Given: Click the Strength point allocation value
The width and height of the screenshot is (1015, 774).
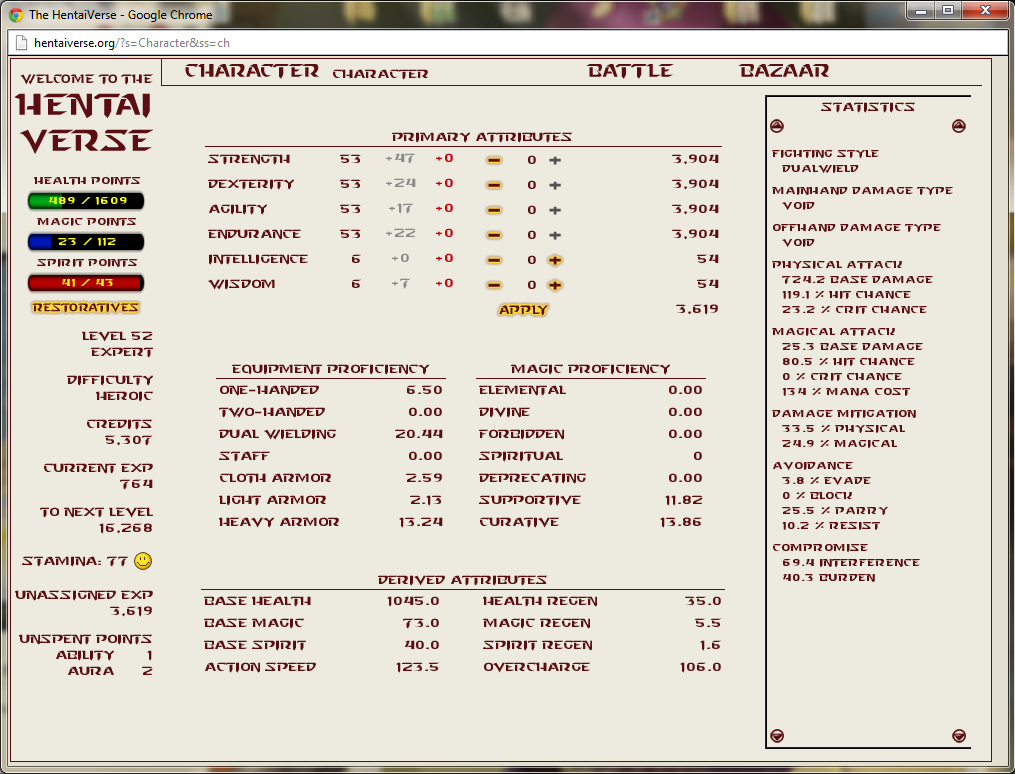Looking at the screenshot, I should [531, 160].
